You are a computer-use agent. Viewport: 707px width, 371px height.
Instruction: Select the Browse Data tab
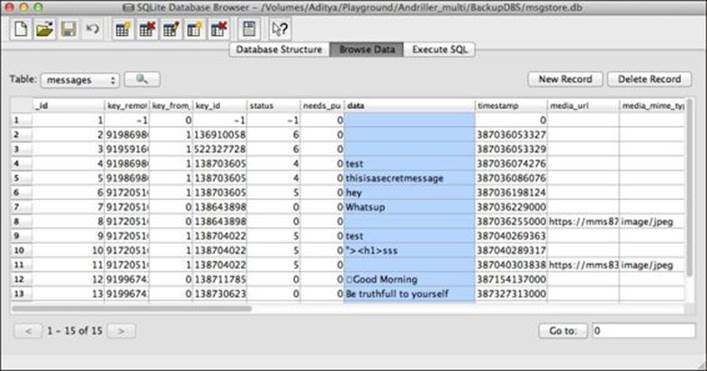coord(367,50)
